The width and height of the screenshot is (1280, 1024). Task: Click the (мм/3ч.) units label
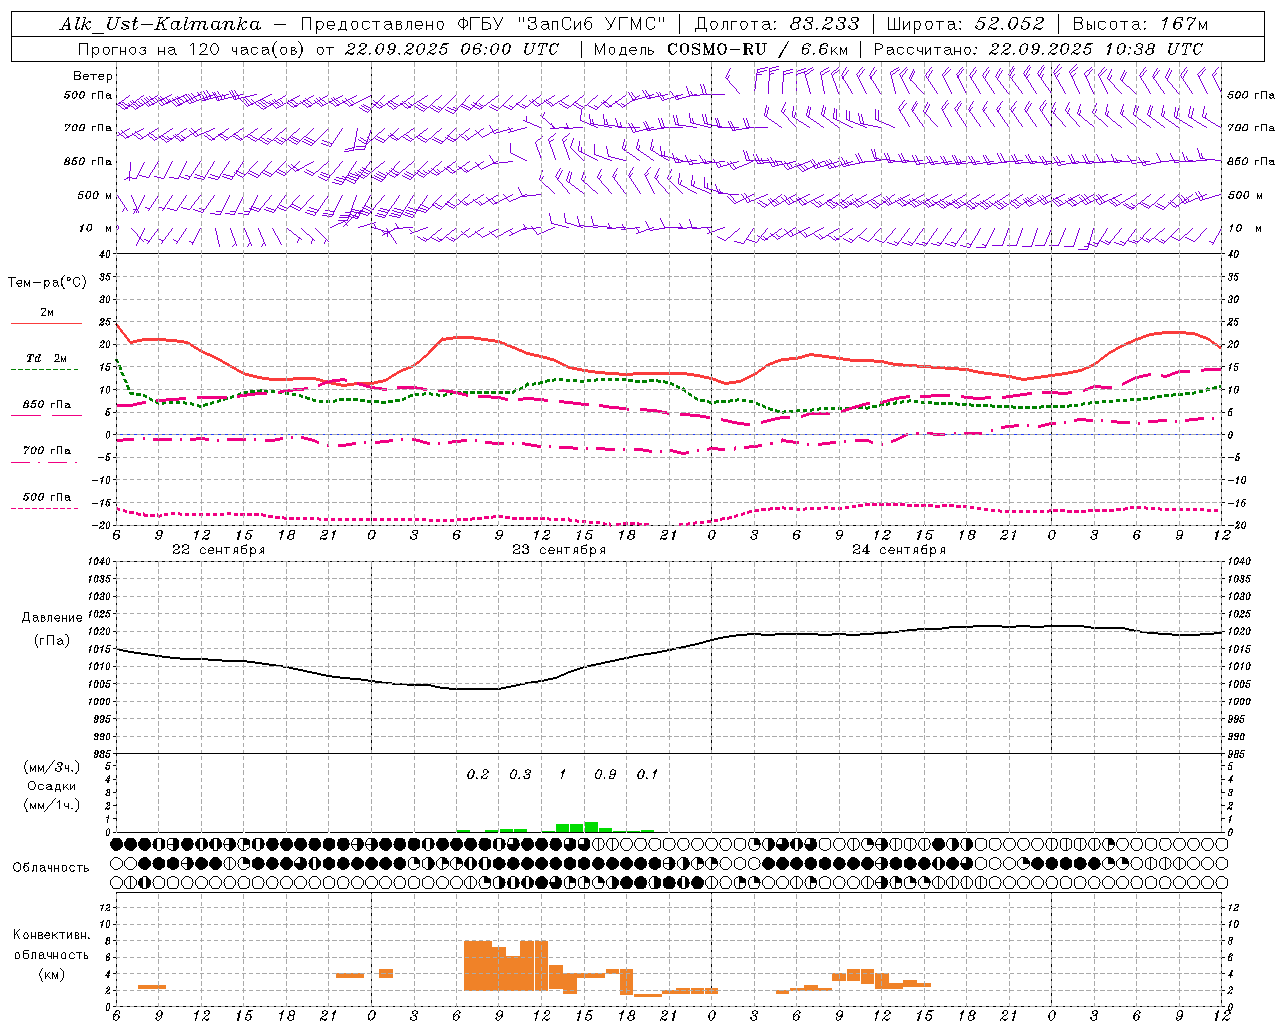point(51,767)
